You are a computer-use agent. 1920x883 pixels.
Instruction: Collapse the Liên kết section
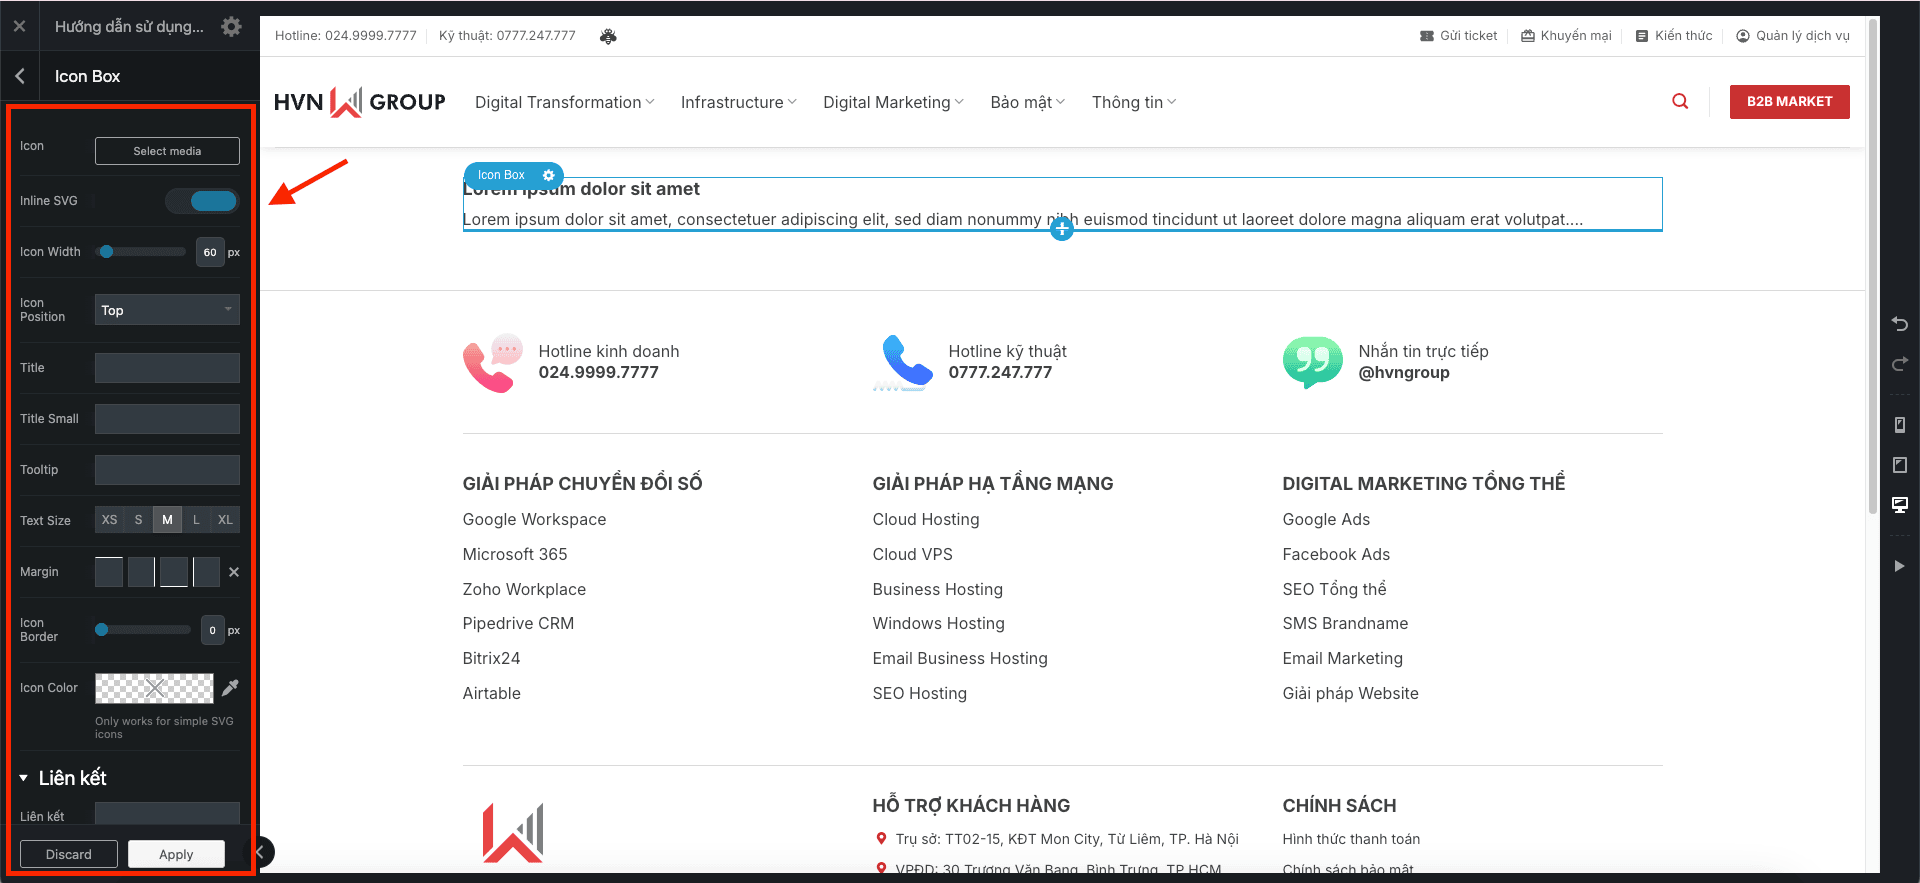pyautogui.click(x=24, y=778)
